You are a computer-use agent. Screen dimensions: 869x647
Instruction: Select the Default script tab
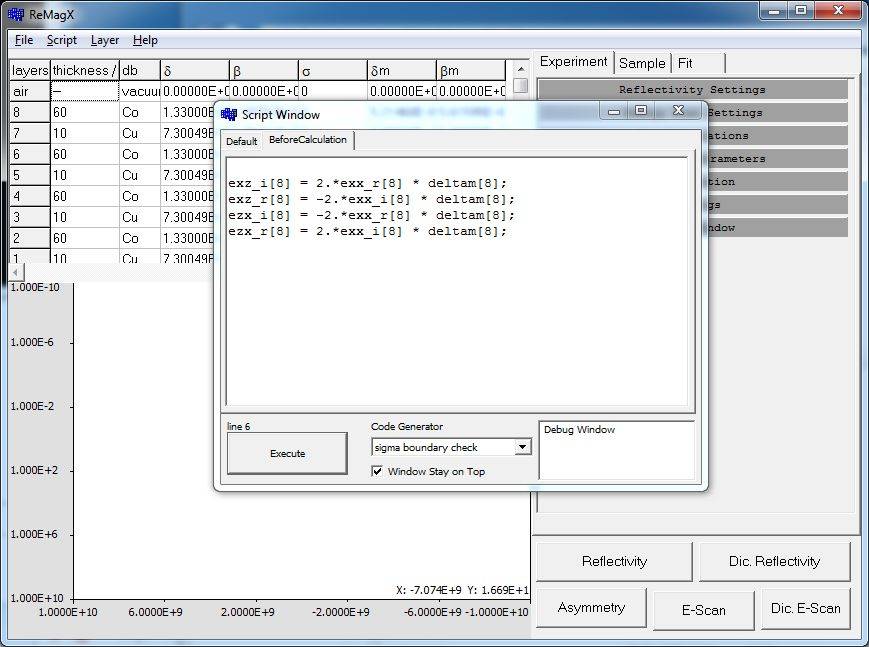[x=241, y=141]
